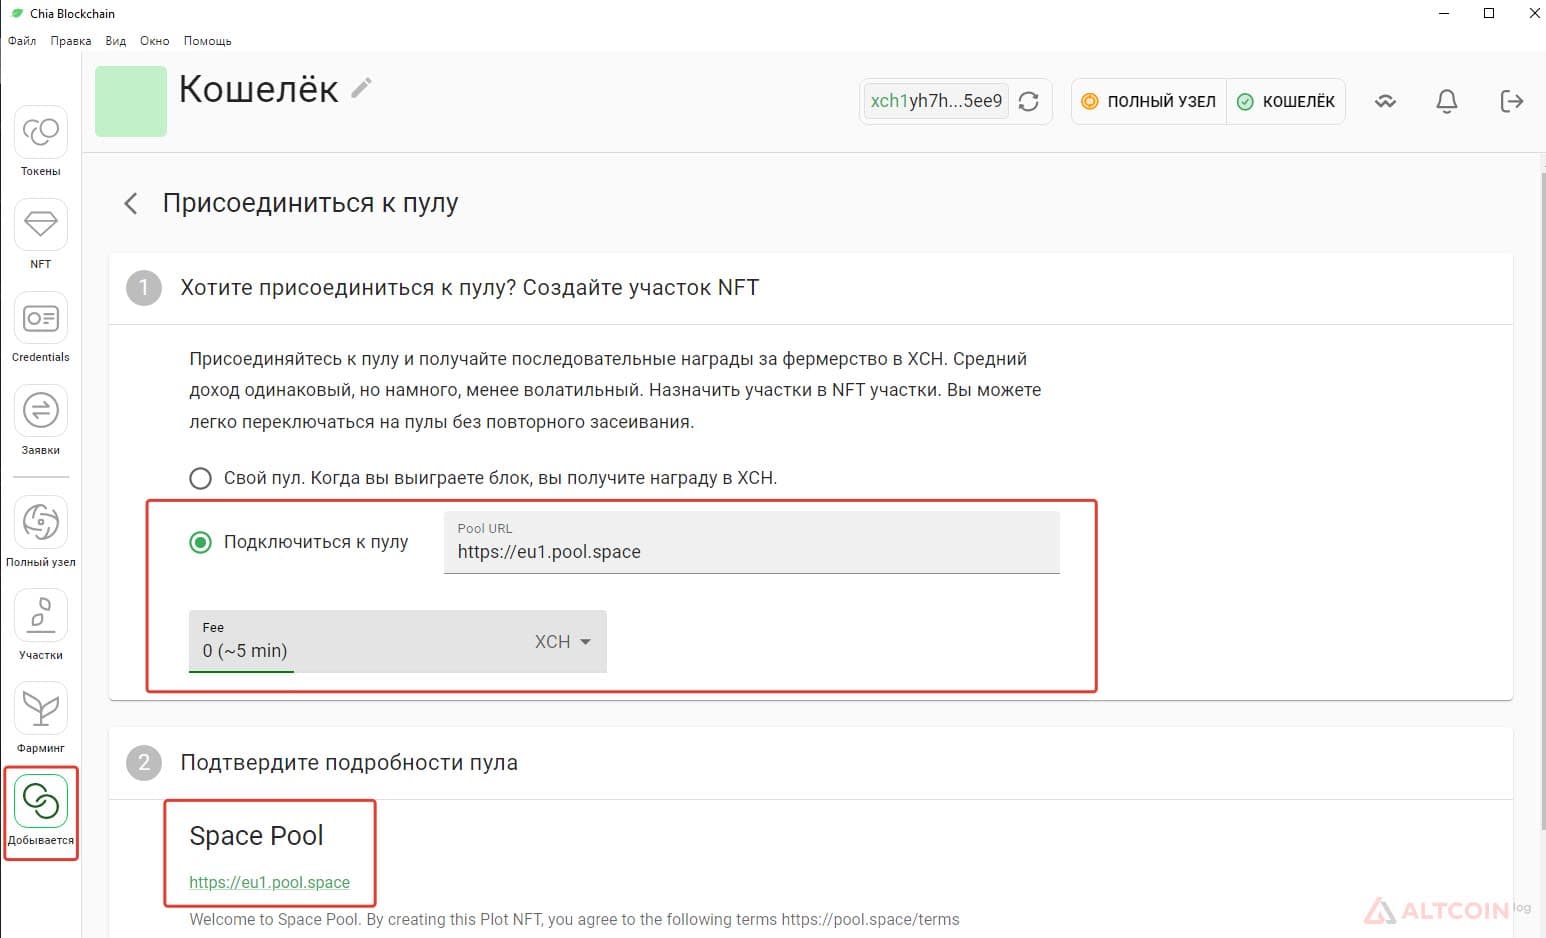The height and width of the screenshot is (938, 1546).
Task: Open the Участки plots section
Action: point(41,624)
